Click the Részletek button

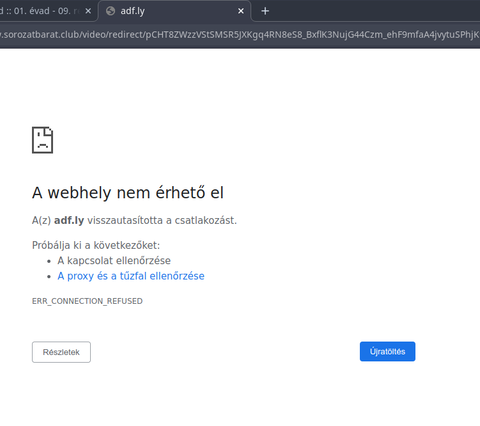pyautogui.click(x=61, y=352)
